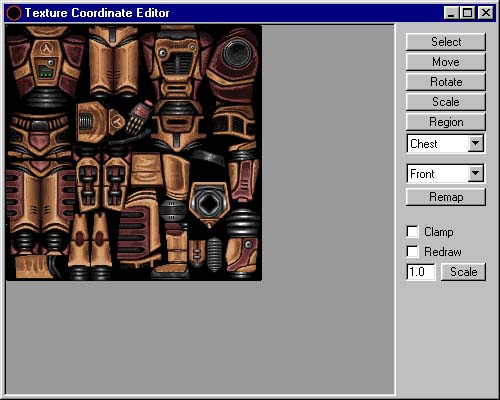Maximize the Texture Coordinate Editor window

click(468, 13)
